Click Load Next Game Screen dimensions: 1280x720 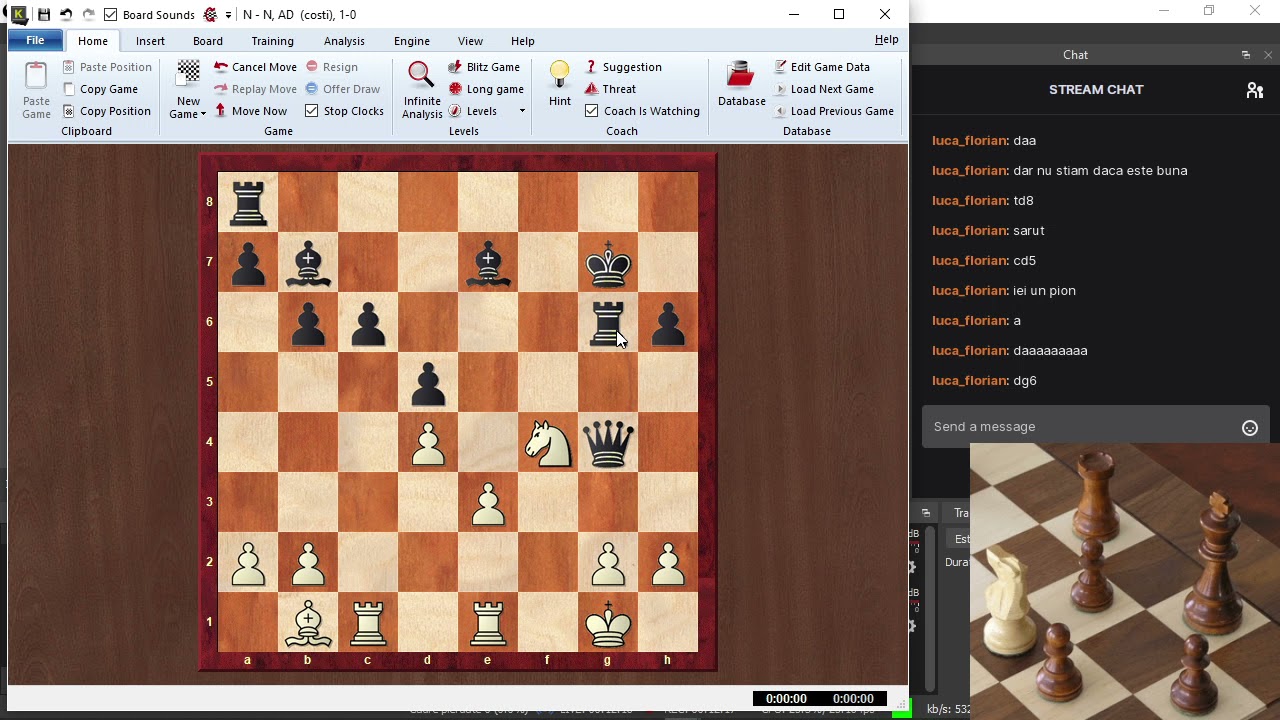coord(824,89)
